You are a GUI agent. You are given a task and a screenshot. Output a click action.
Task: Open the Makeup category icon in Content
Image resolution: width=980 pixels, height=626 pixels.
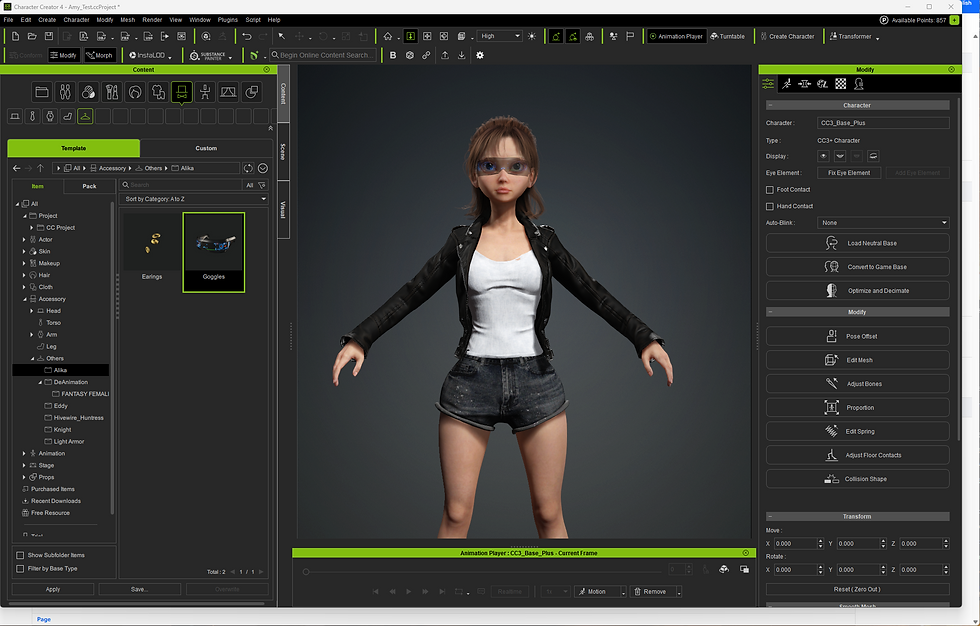click(111, 92)
